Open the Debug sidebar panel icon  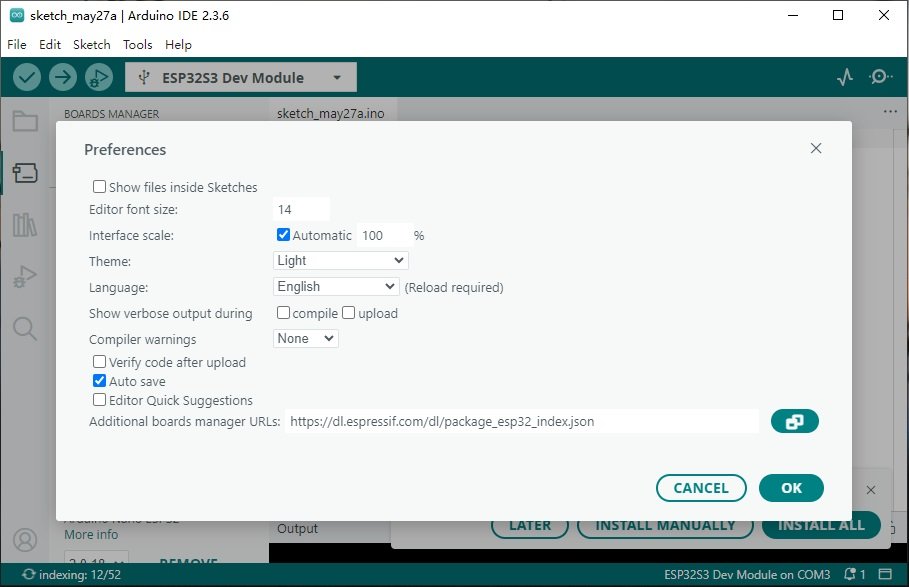pos(25,276)
